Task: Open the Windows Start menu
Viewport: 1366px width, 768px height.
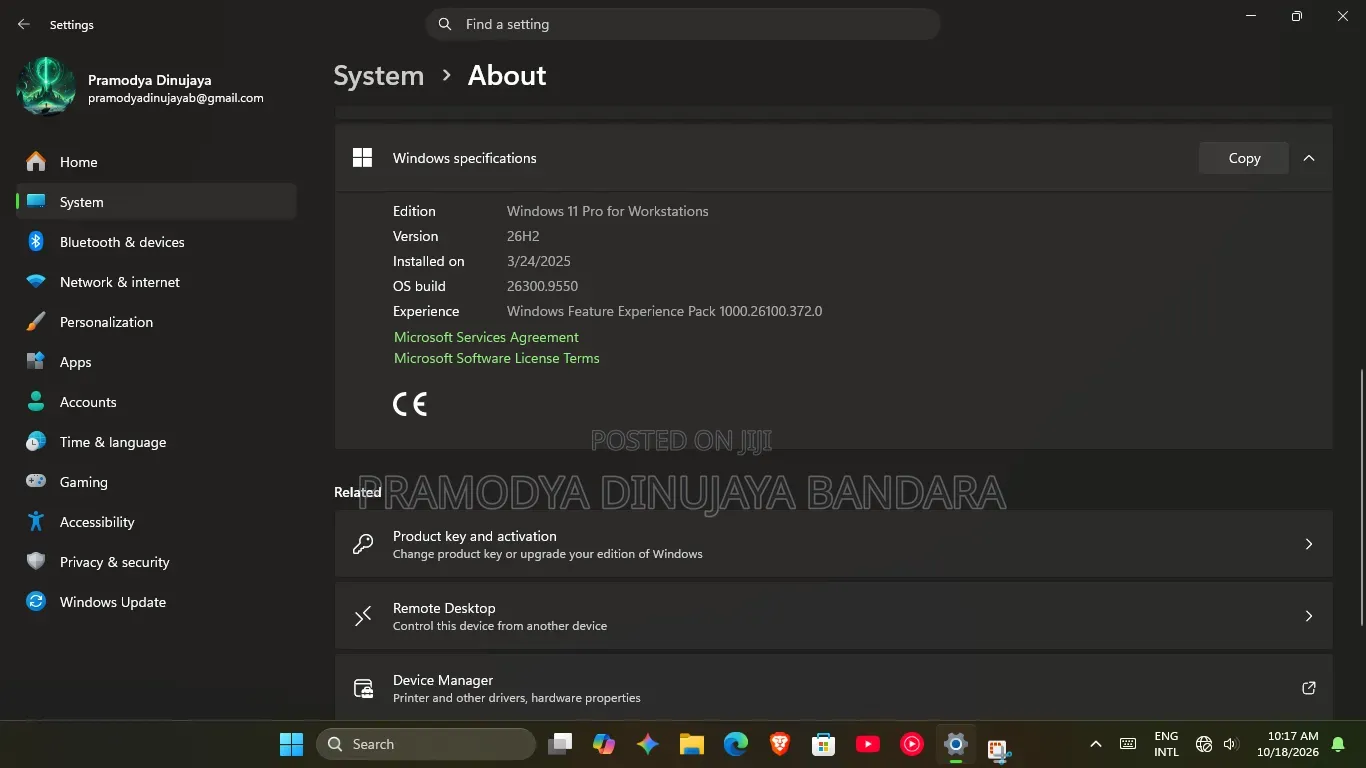Action: [291, 744]
